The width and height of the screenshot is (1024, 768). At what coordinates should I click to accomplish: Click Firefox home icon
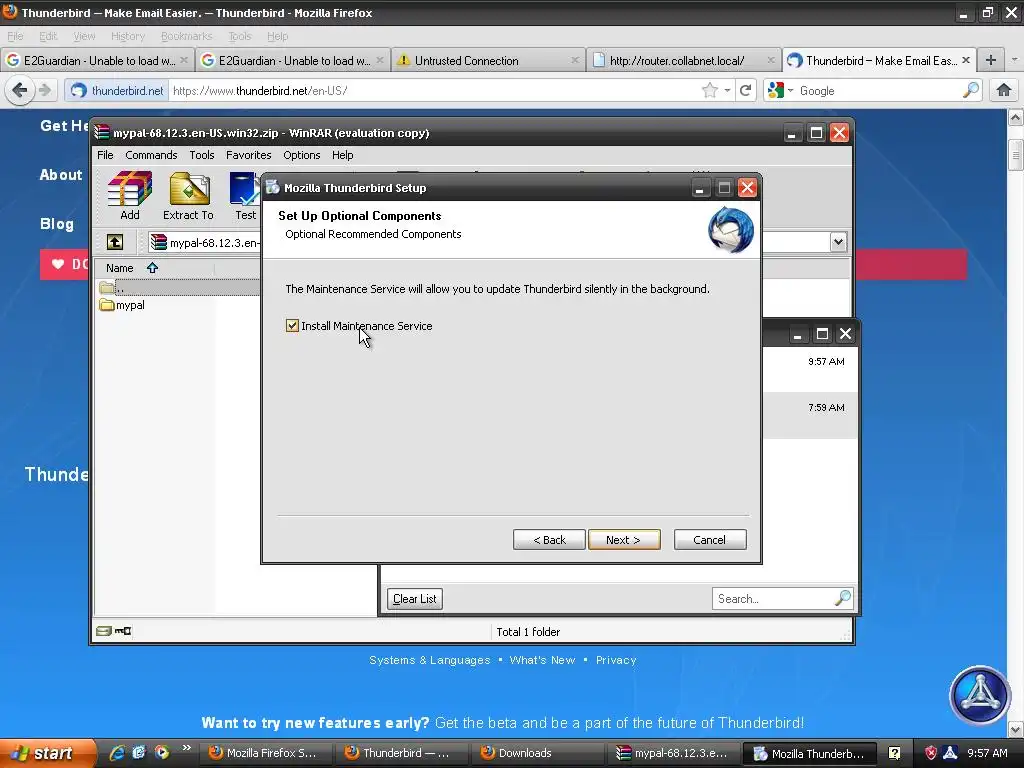pyautogui.click(x=1004, y=90)
